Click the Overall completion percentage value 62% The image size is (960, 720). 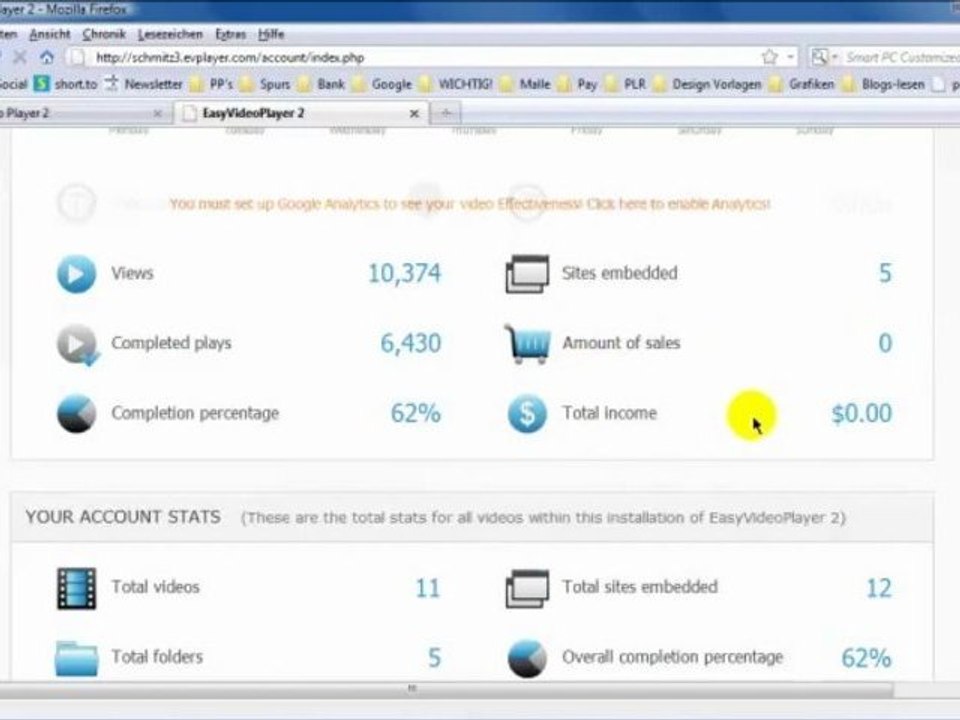(x=866, y=658)
